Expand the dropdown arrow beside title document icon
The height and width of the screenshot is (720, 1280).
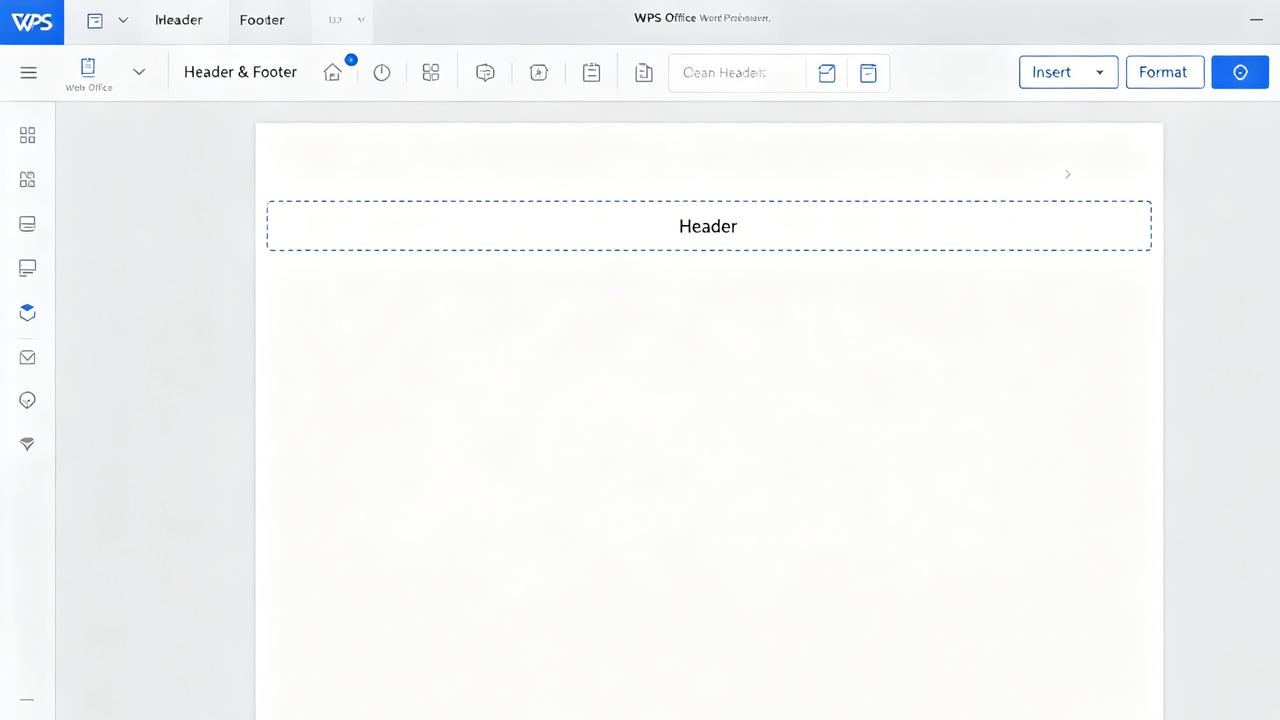coord(123,20)
